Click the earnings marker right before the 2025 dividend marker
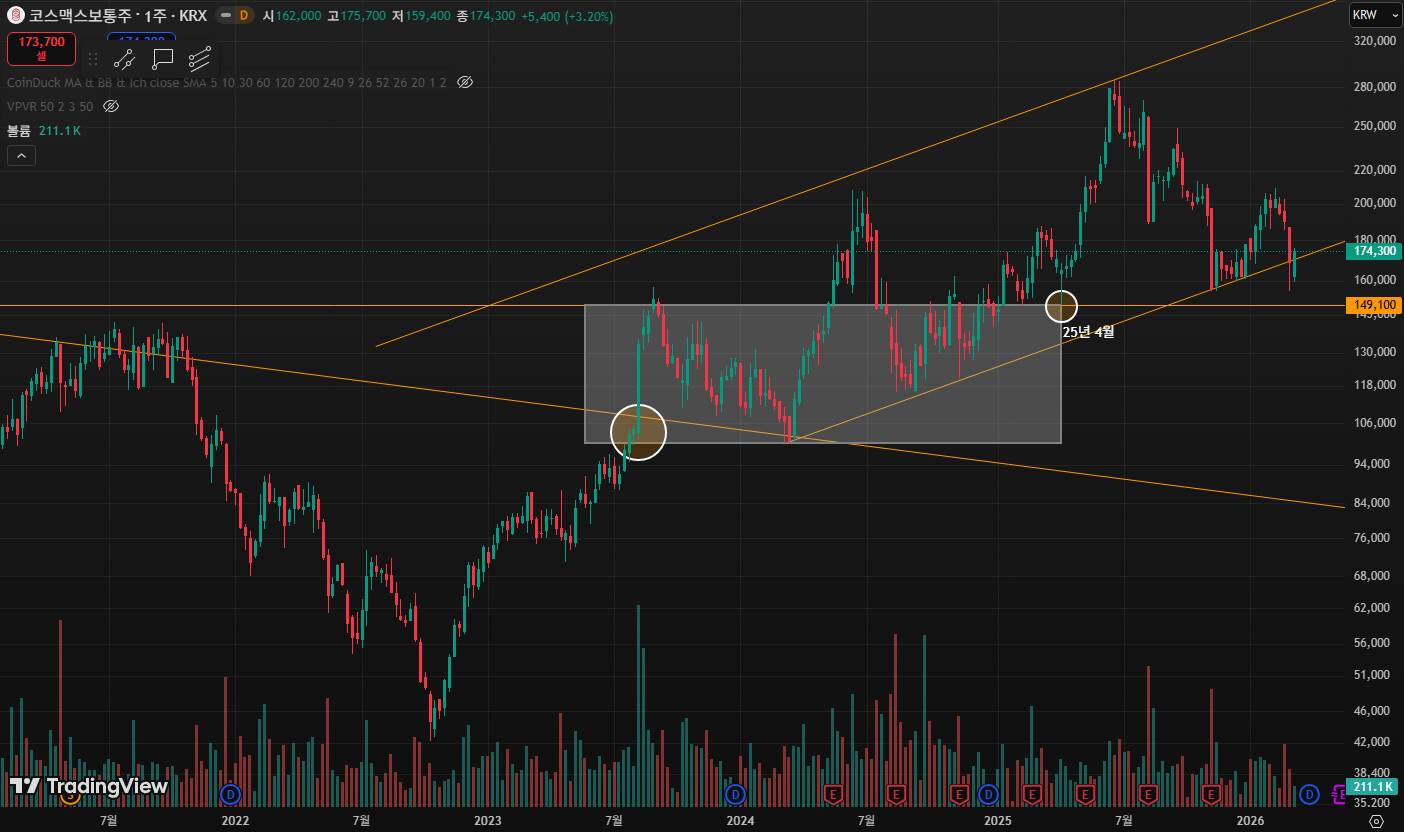The width and height of the screenshot is (1404, 832). click(959, 794)
